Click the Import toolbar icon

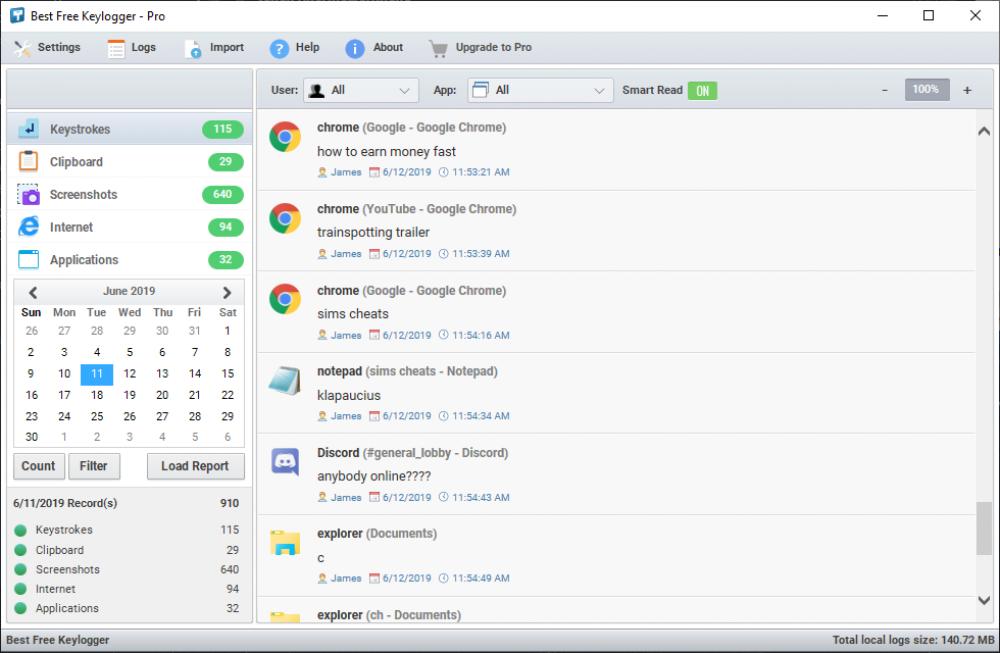[194, 47]
